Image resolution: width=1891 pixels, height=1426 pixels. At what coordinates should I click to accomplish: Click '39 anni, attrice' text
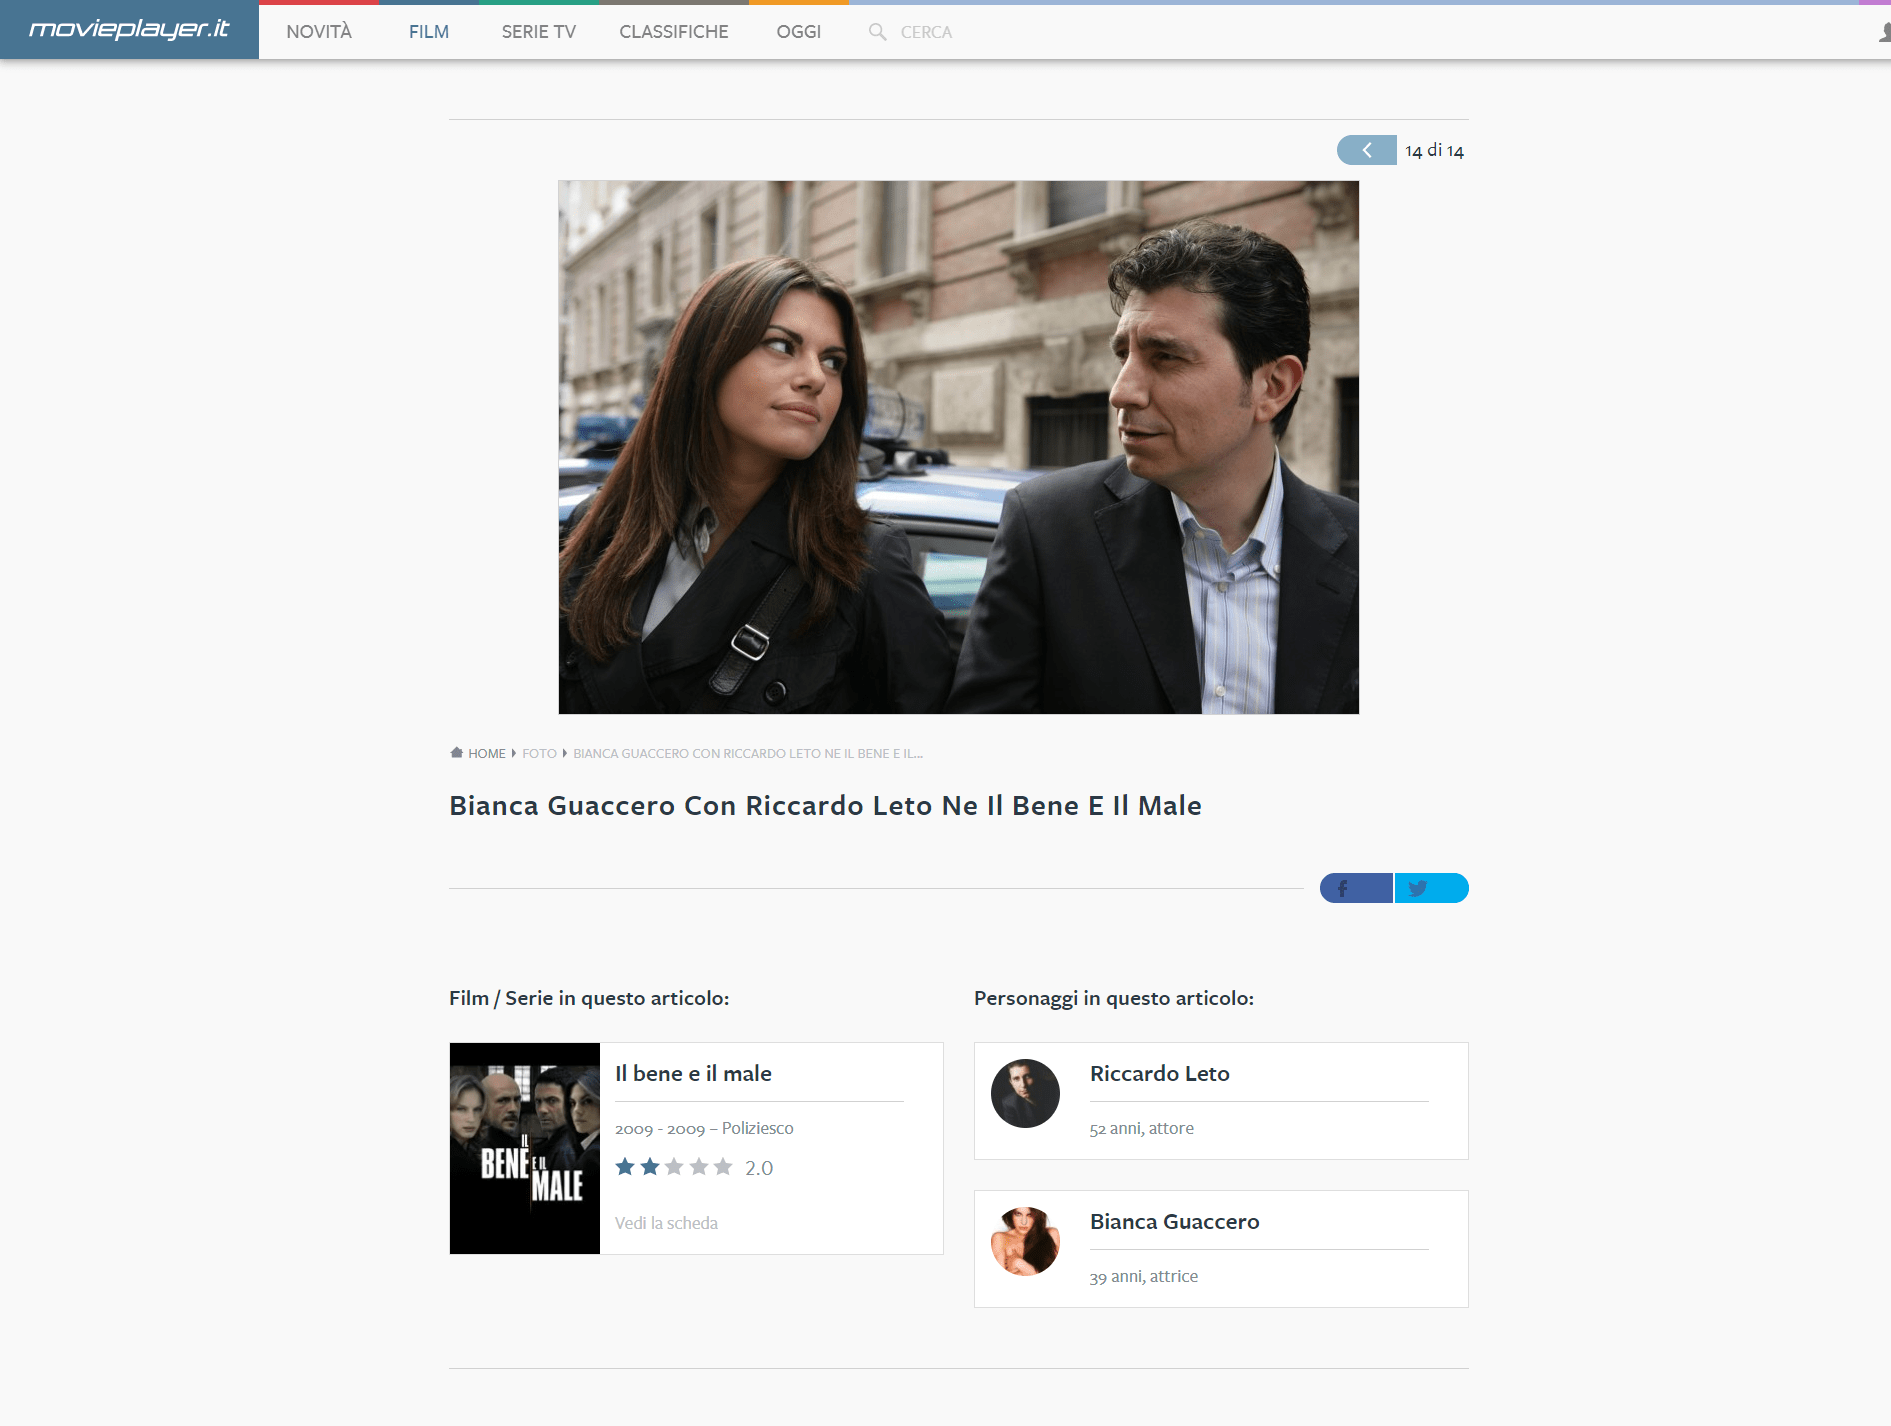[1144, 1276]
